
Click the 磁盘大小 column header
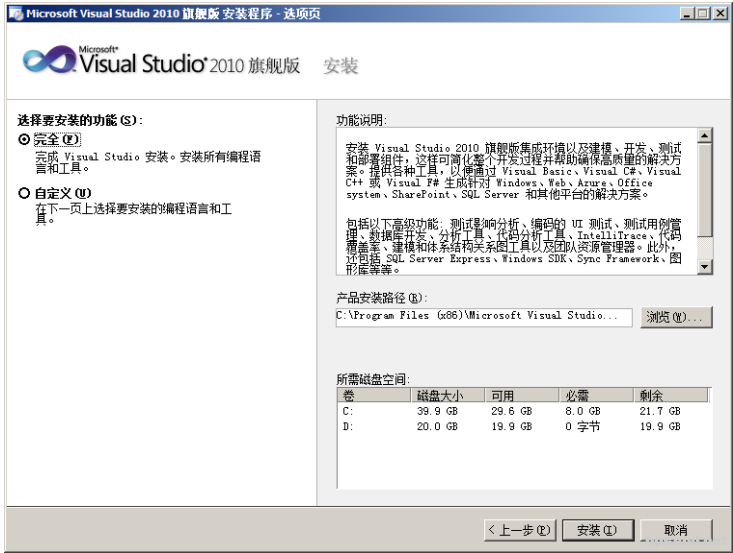click(448, 395)
